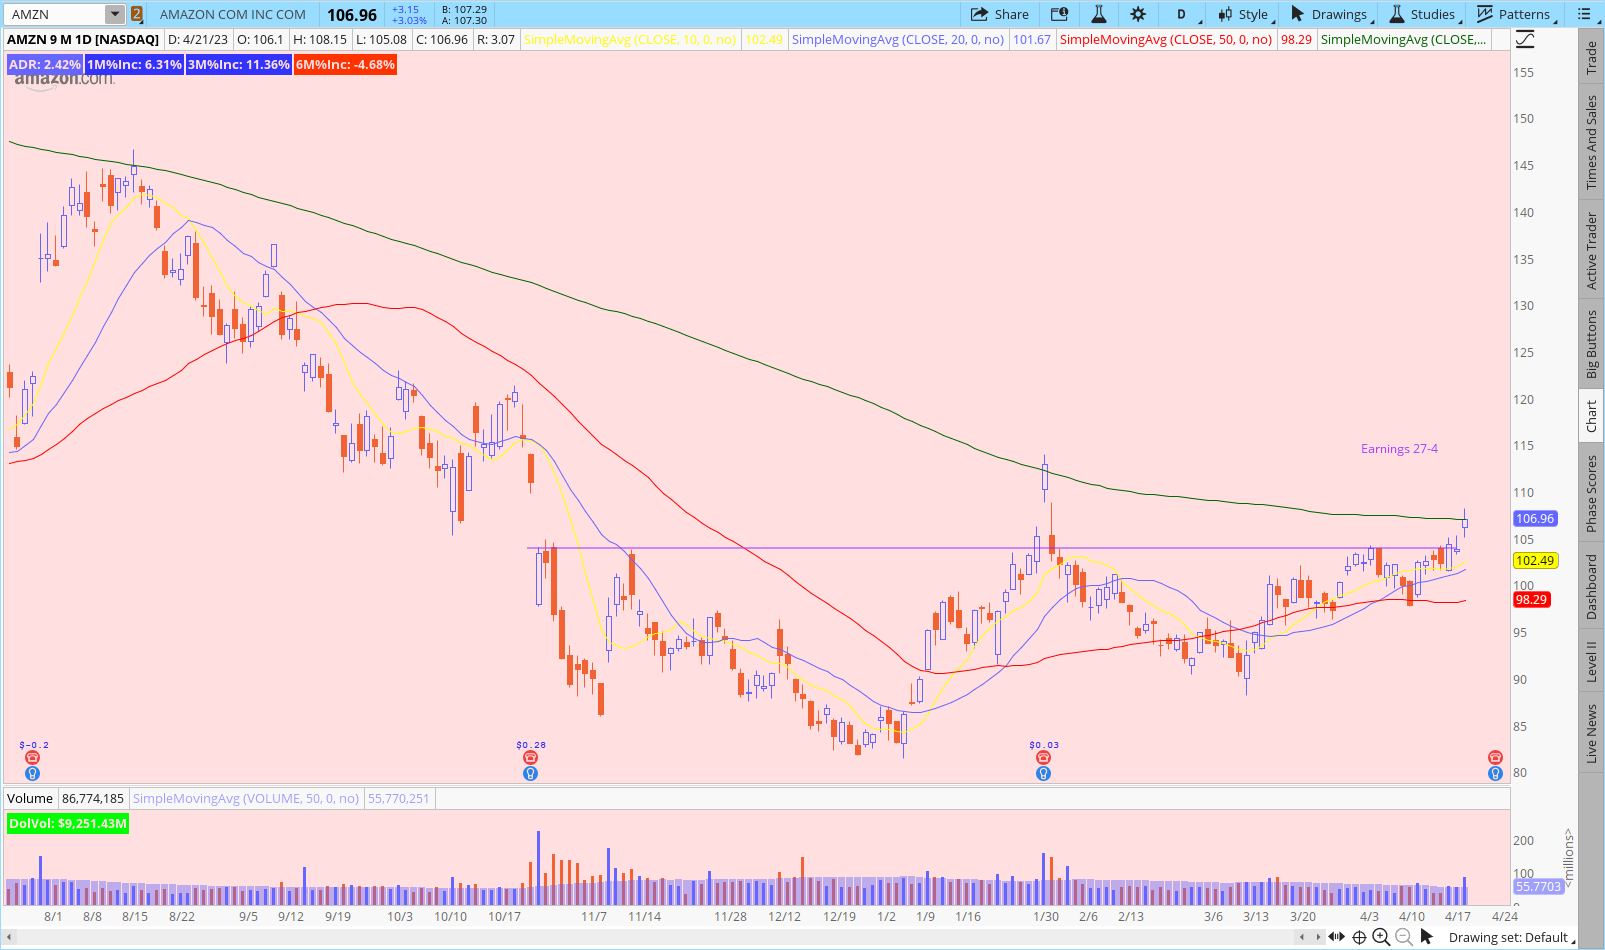The width and height of the screenshot is (1605, 950).
Task: Click the DolVol: $9,251.43M label
Action: pyautogui.click(x=68, y=824)
